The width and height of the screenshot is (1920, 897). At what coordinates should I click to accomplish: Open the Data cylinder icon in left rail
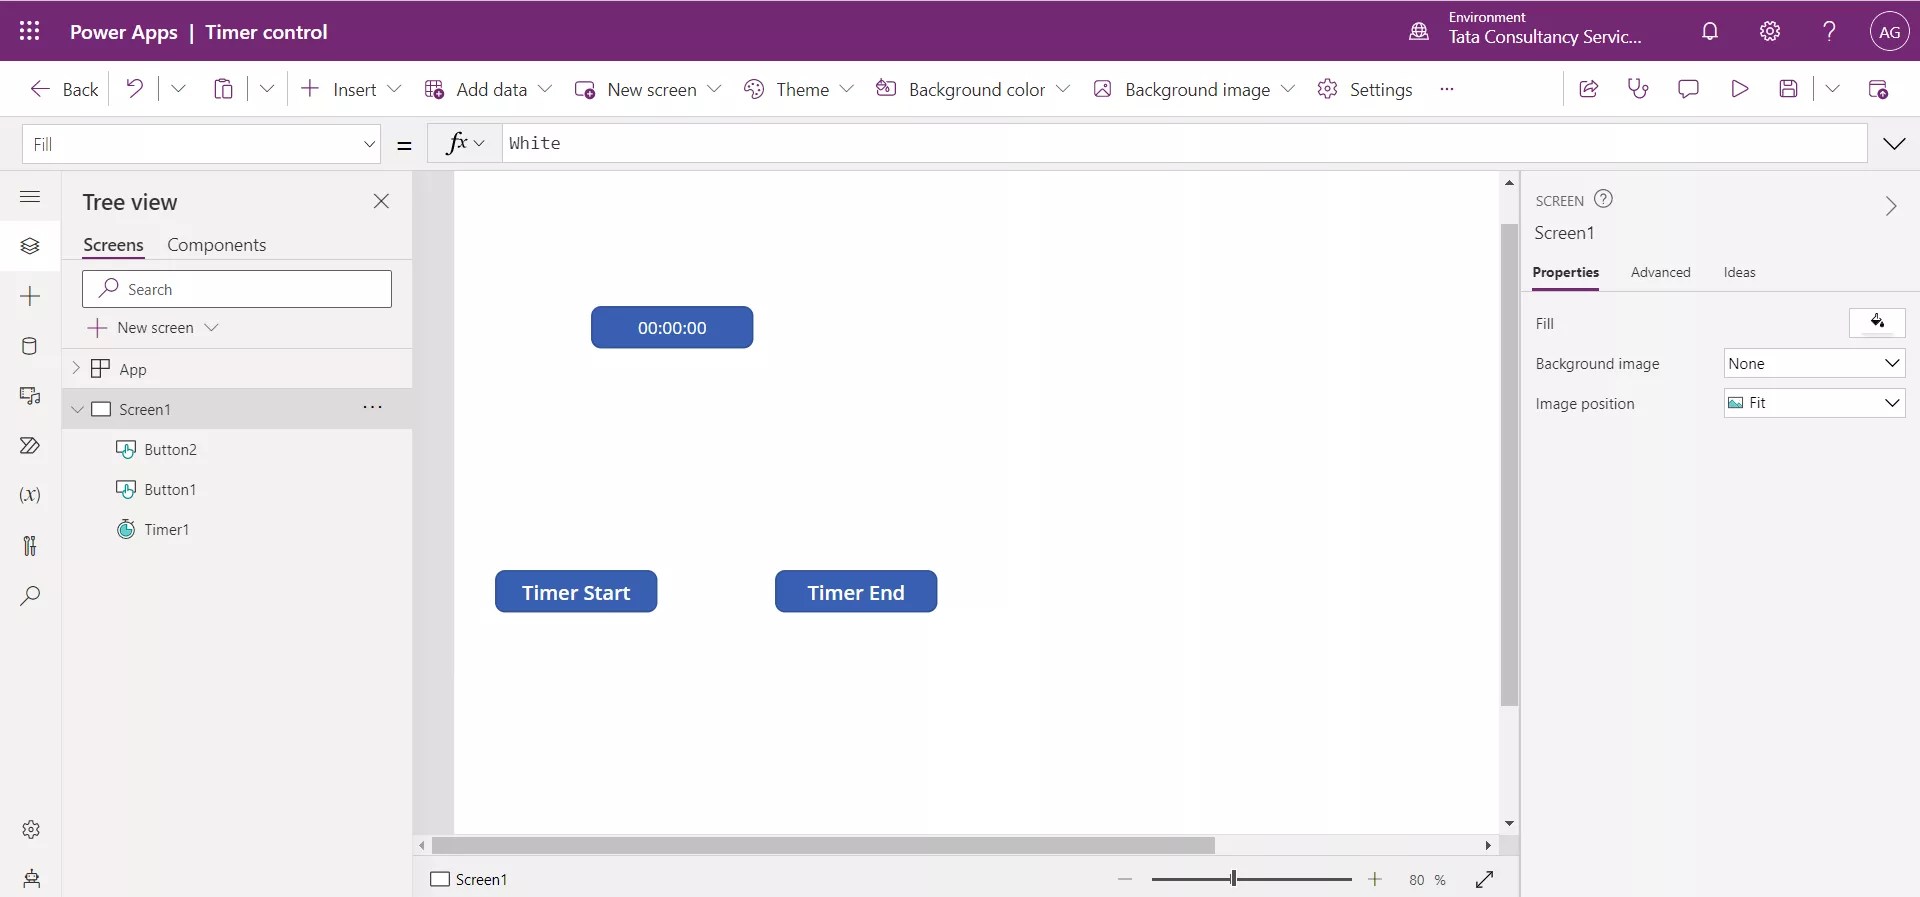point(30,346)
